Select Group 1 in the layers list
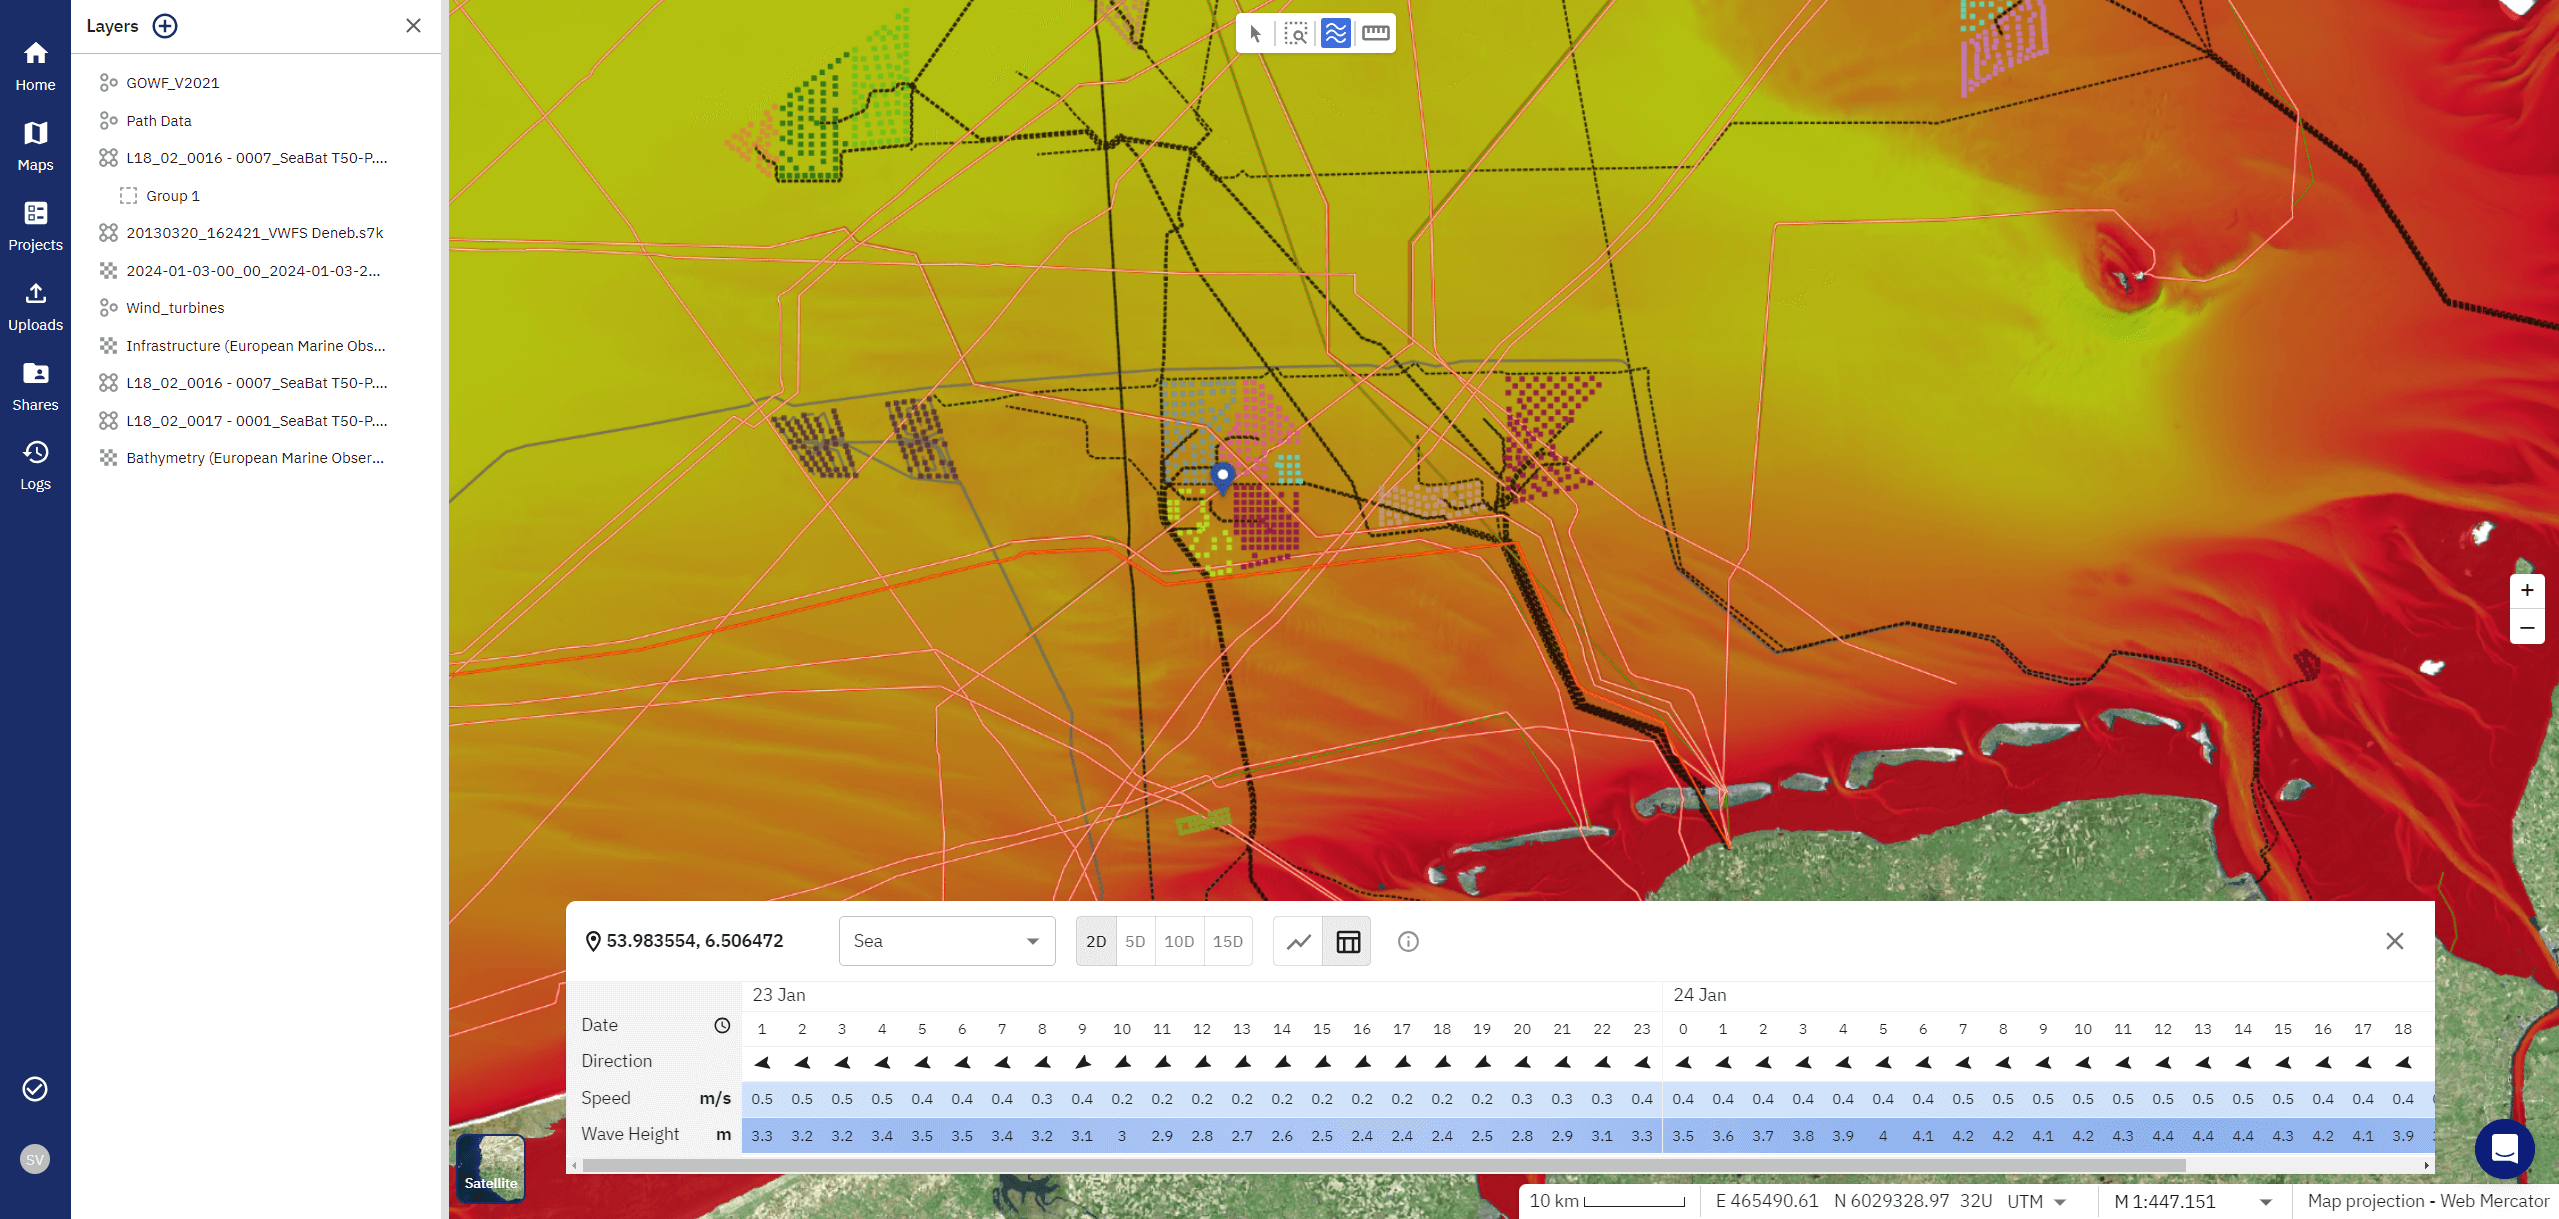Screen dimensions: 2559x1219 coord(173,195)
